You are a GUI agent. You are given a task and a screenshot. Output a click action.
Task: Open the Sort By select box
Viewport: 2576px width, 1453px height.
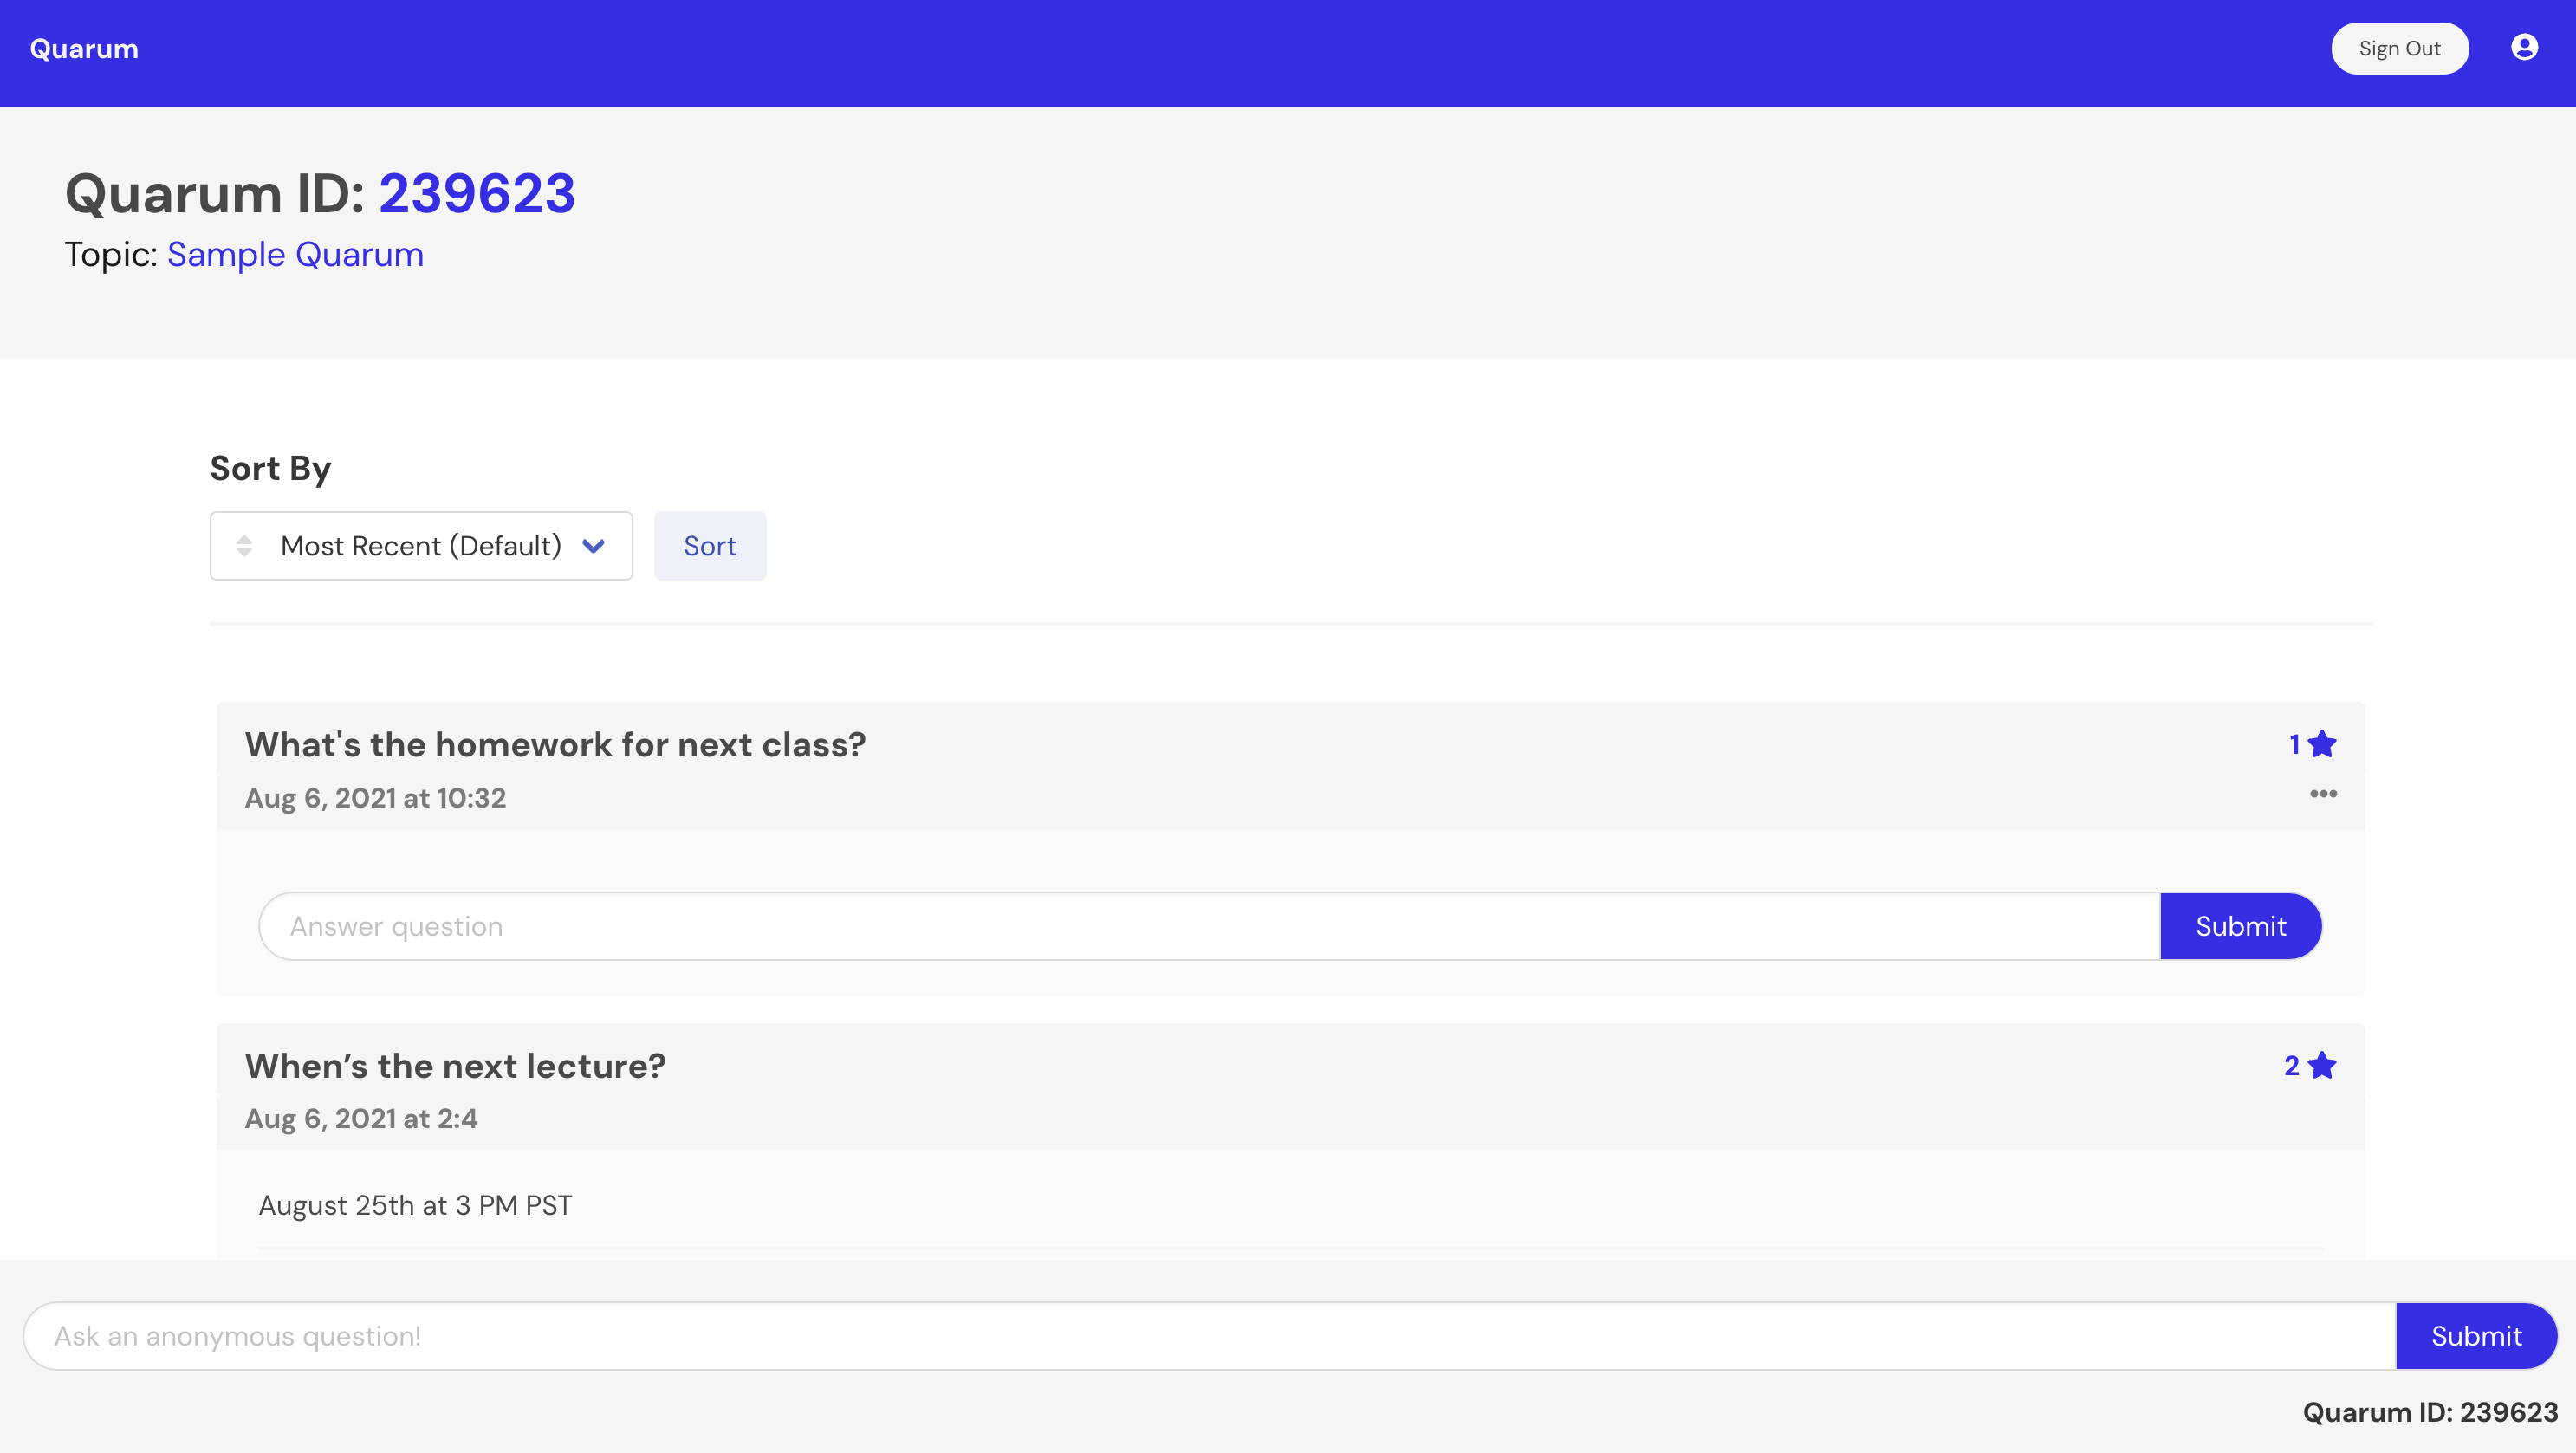(x=420, y=546)
